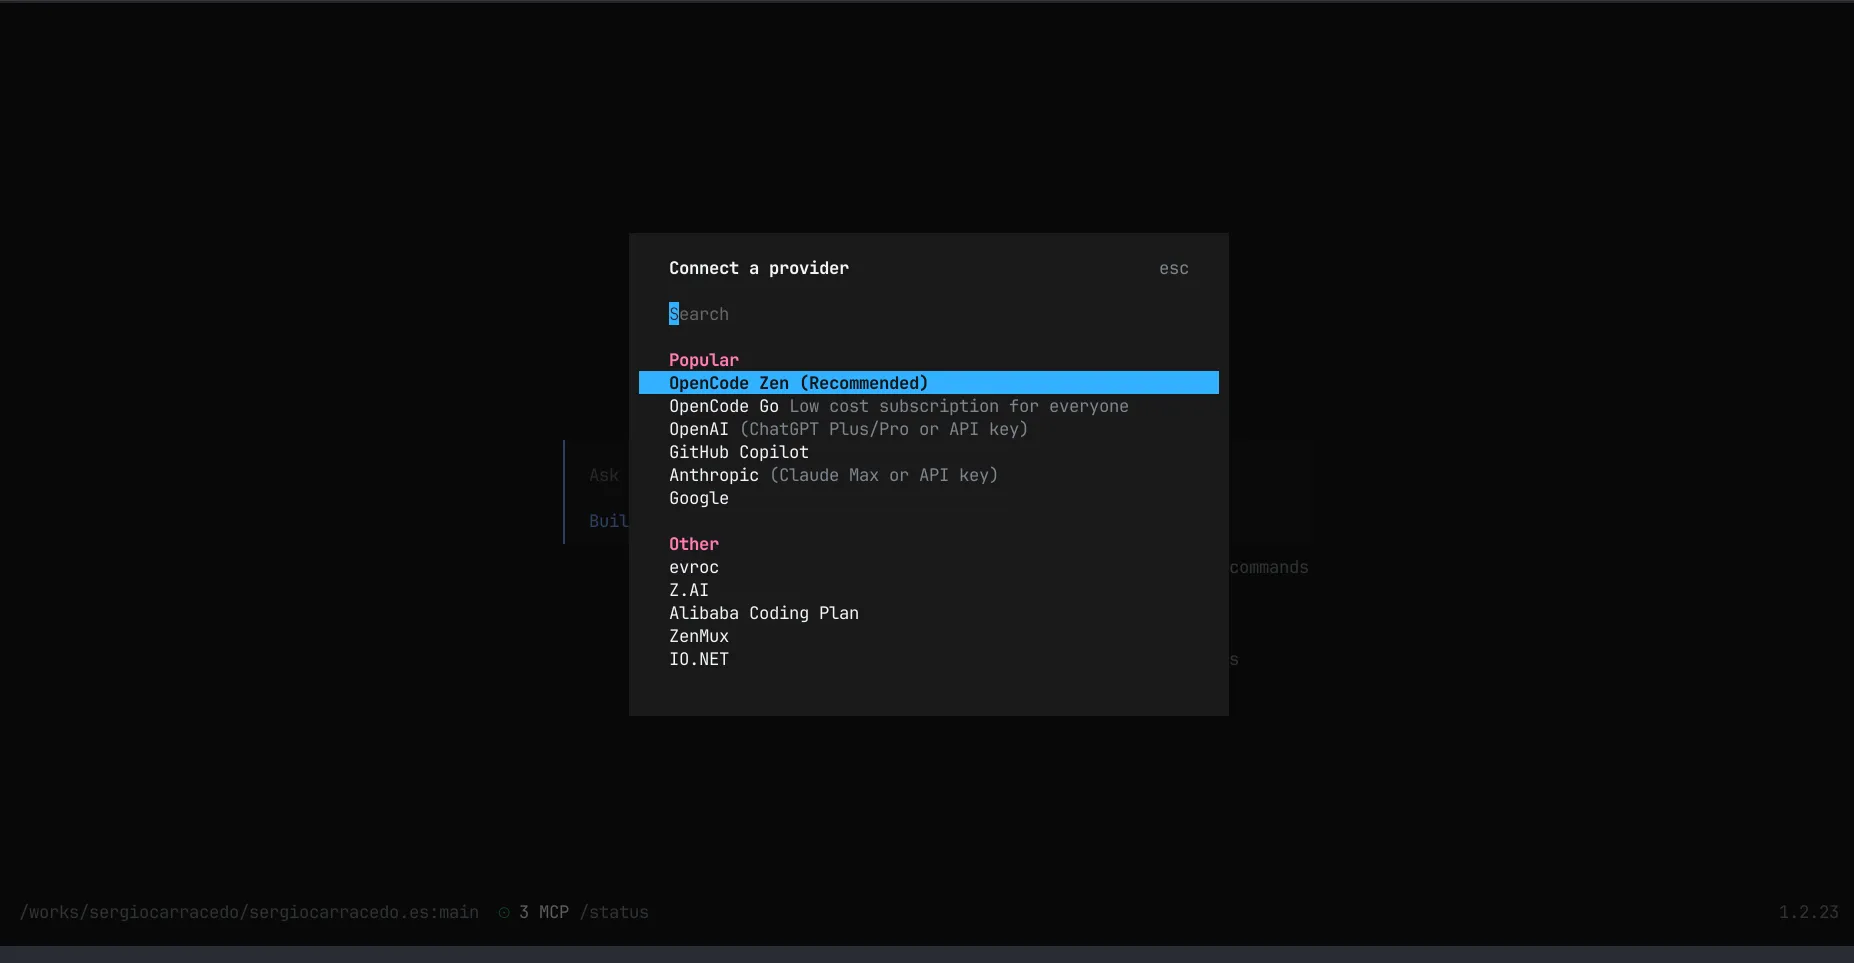The height and width of the screenshot is (963, 1854).
Task: Open the /status command link
Action: point(614,912)
